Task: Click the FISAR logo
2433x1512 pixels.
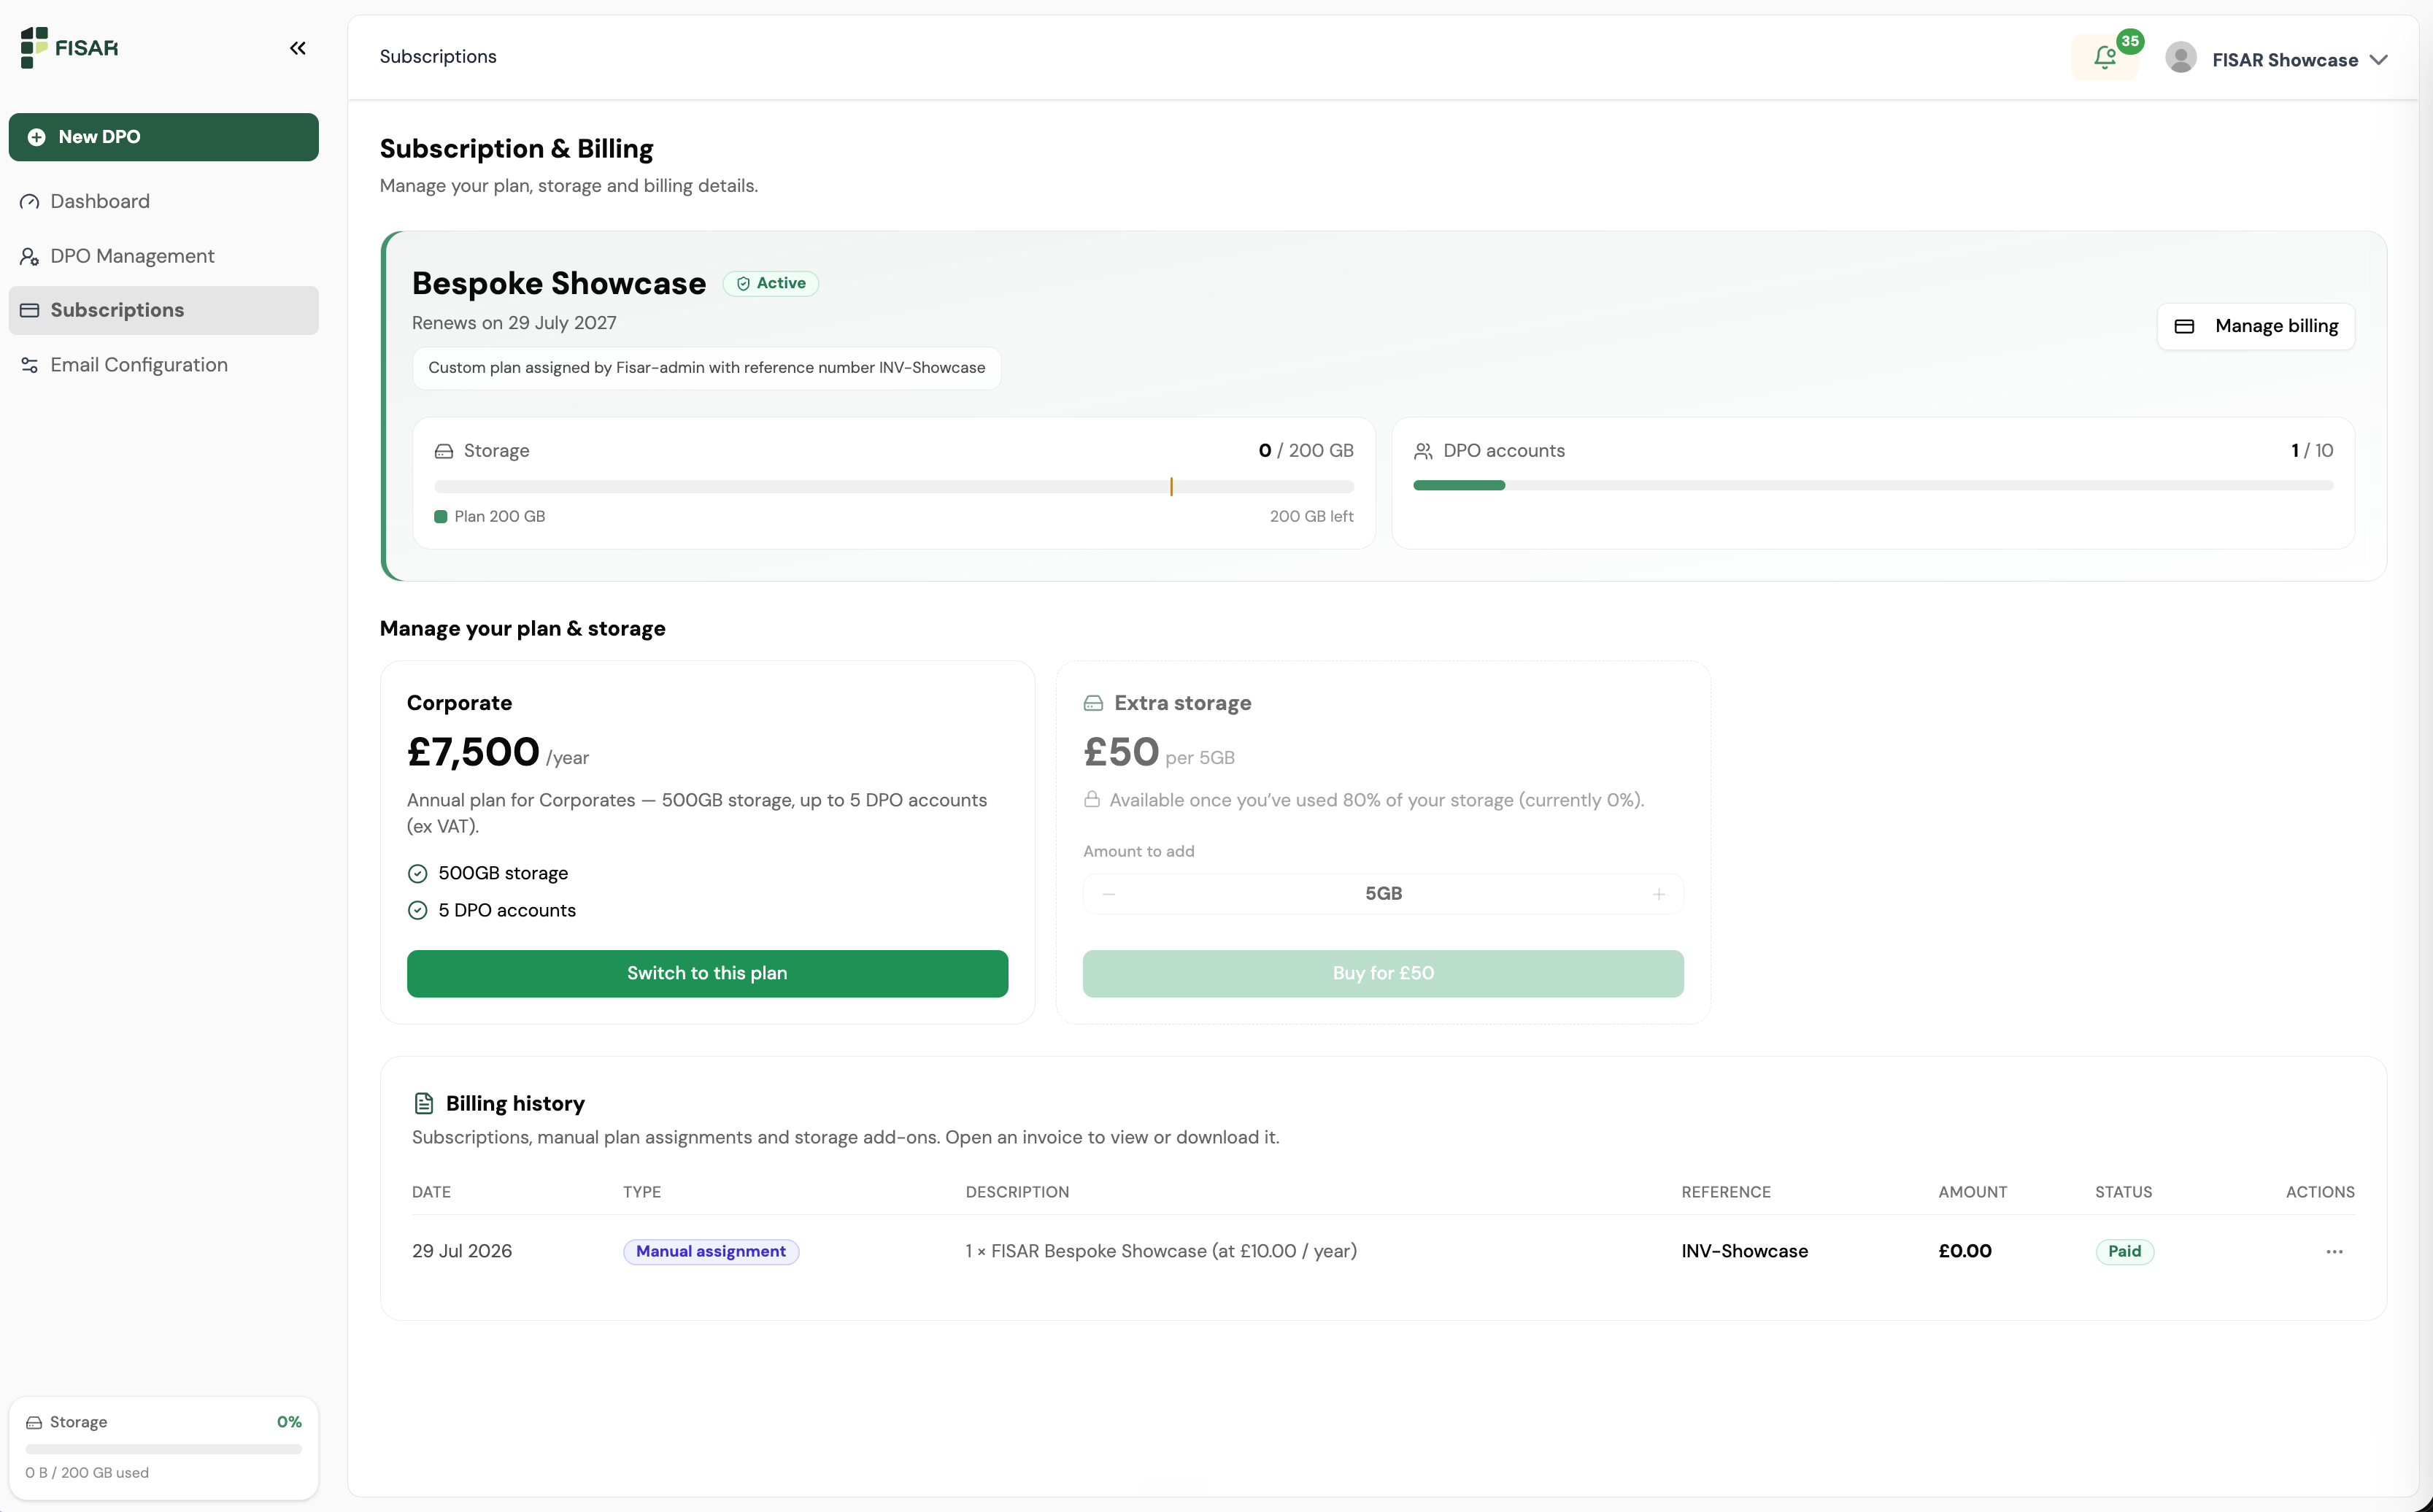Action: (69, 48)
